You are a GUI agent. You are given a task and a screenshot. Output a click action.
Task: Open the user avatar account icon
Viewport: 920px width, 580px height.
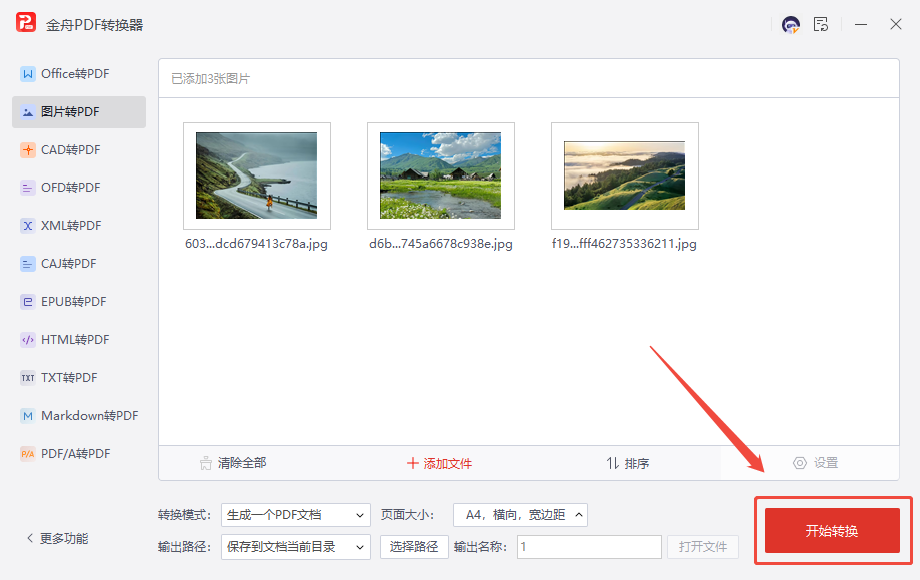point(791,25)
